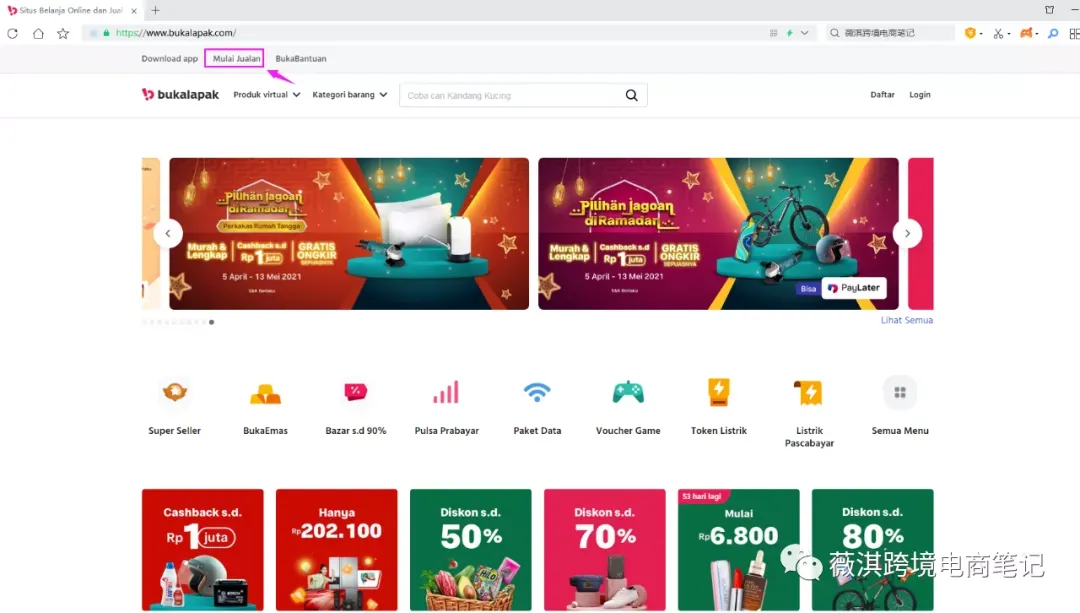Viewport: 1080px width, 613px height.
Task: Open the Bazar s.d 90% icon
Action: point(355,392)
